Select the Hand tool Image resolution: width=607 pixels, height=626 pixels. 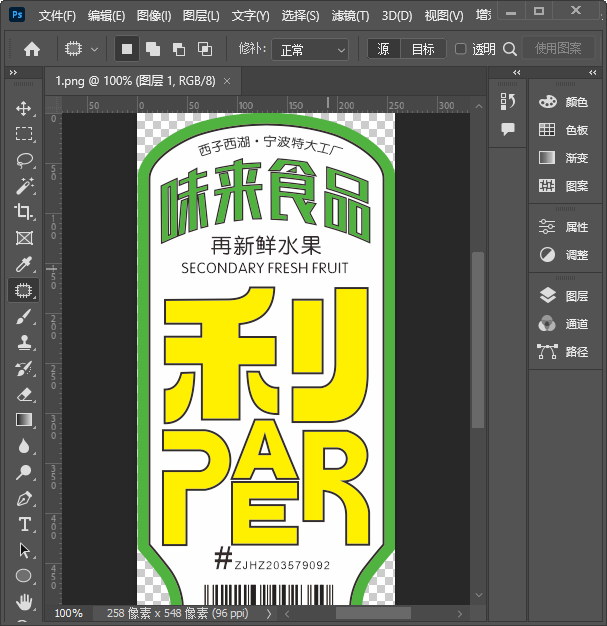click(24, 602)
